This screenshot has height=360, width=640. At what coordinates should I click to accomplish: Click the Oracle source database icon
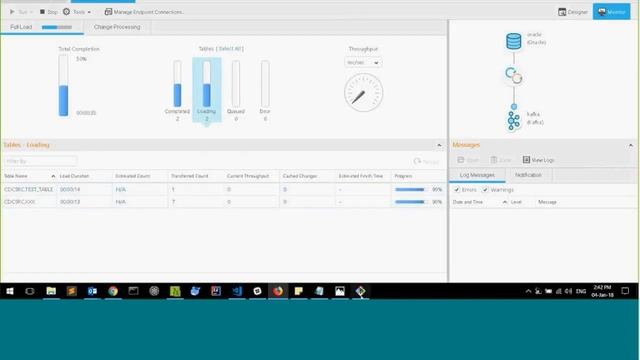point(513,41)
